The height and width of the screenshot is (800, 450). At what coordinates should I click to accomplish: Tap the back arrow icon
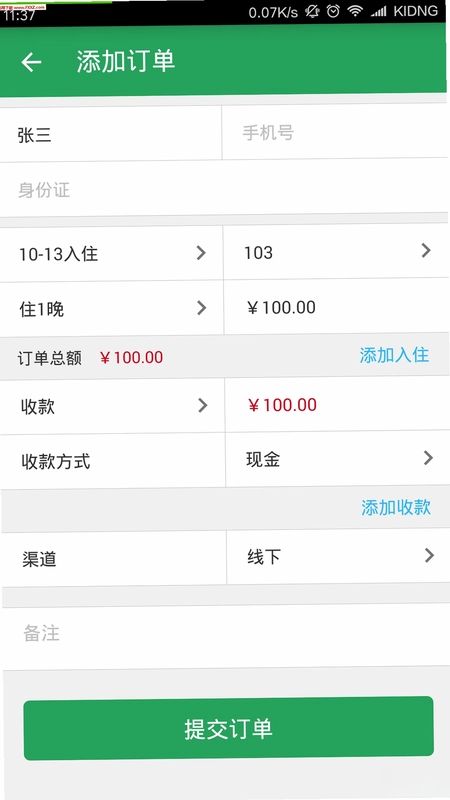click(31, 62)
